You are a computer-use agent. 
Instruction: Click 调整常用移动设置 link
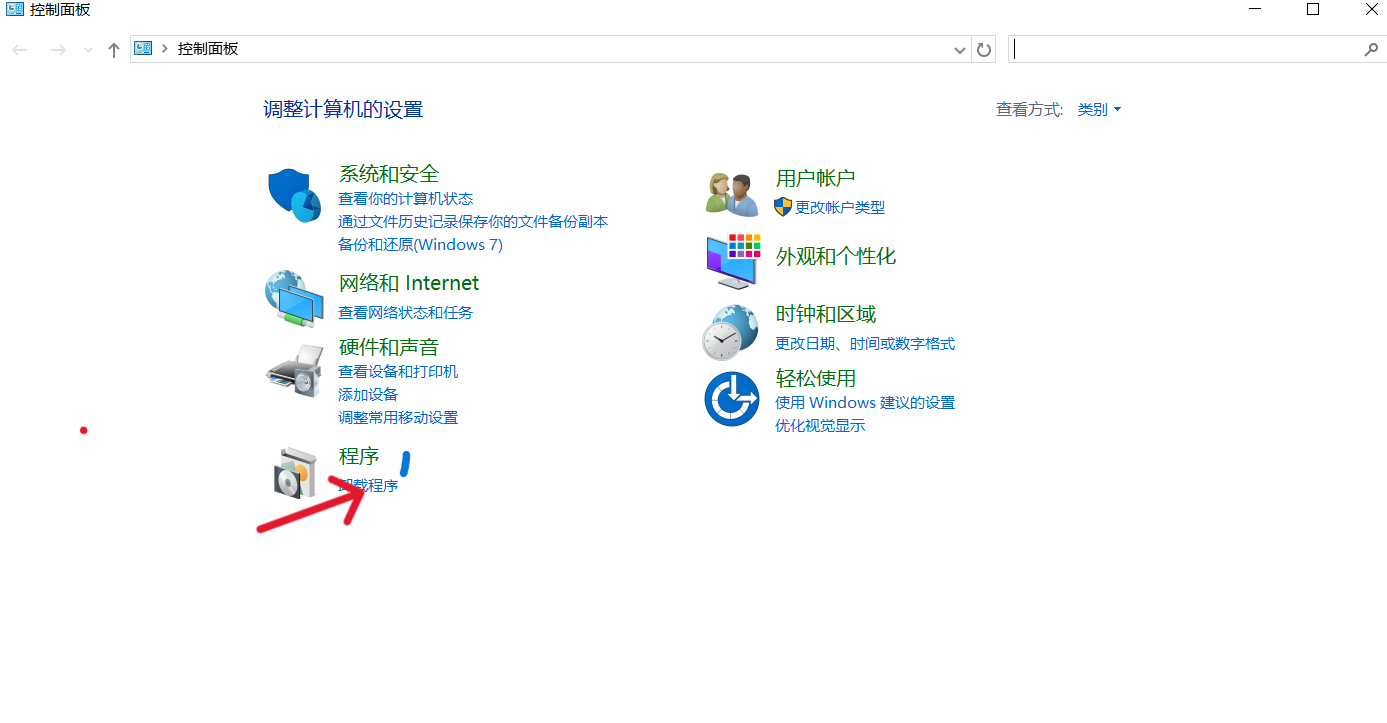[x=398, y=418]
